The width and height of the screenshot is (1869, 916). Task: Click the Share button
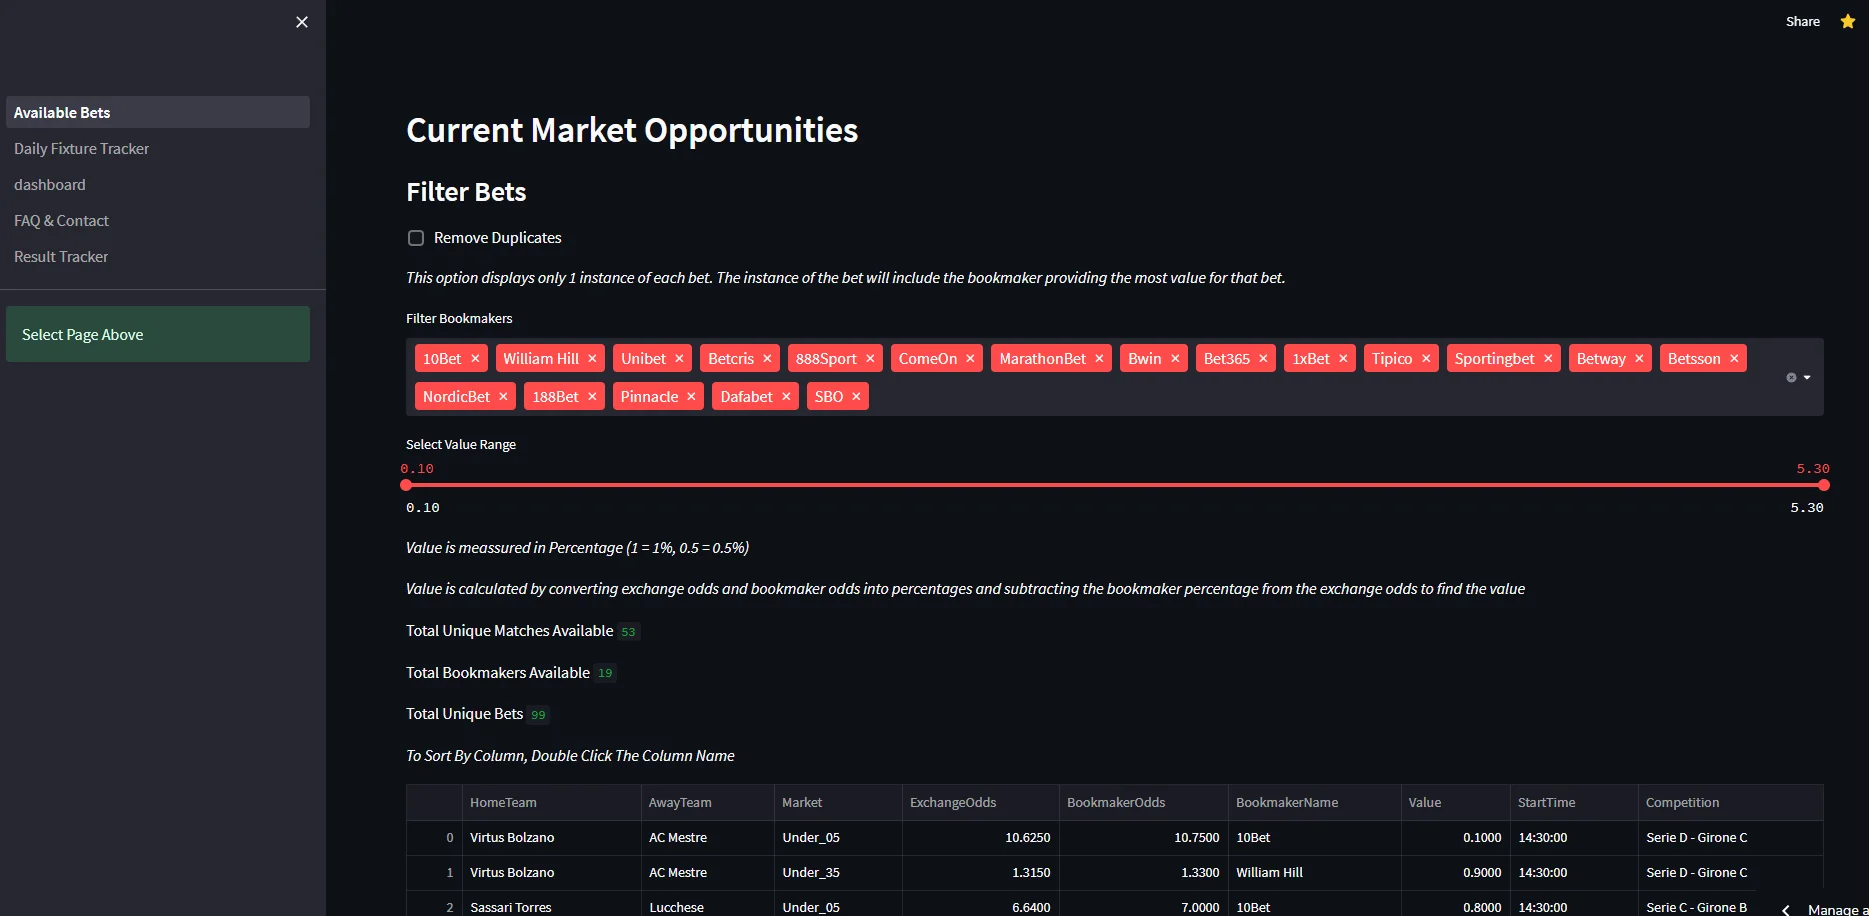click(x=1802, y=21)
